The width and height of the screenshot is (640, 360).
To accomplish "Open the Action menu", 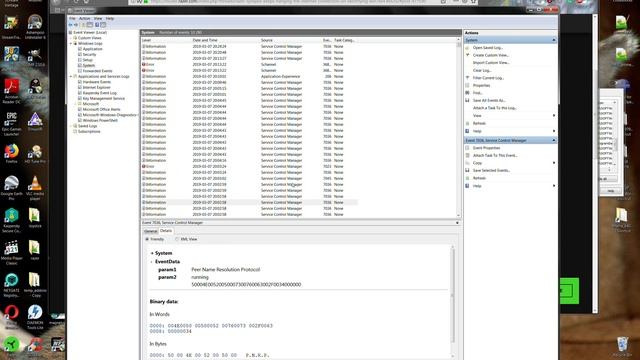I will pos(84,18).
